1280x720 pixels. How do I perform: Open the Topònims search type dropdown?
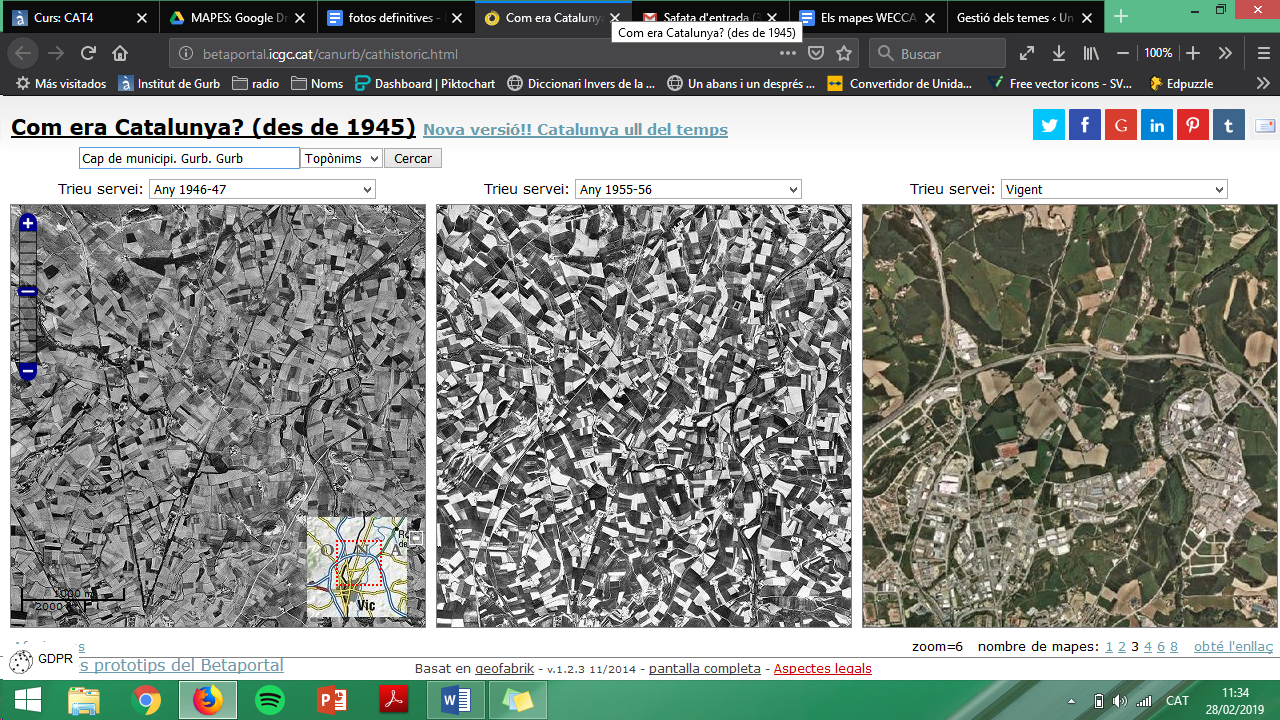[341, 158]
